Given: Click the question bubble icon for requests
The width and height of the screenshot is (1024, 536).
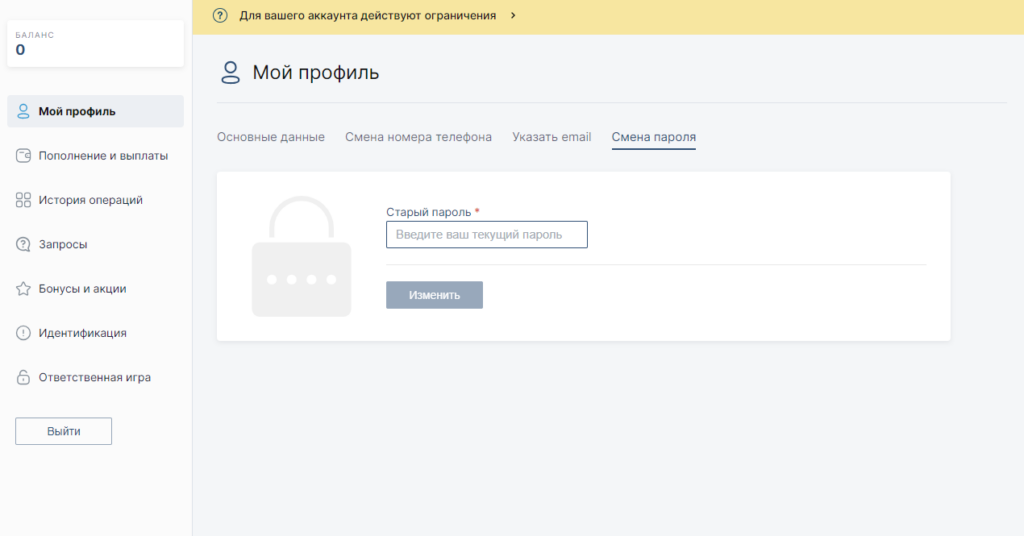Looking at the screenshot, I should (23, 244).
